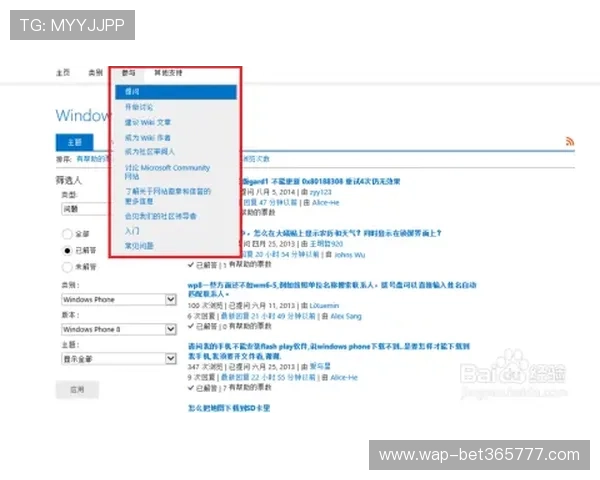Open Alice-He link in 22 小时 row

[x=344, y=377]
